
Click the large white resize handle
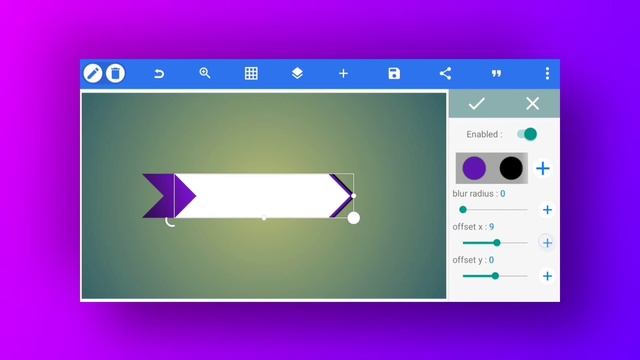353,218
